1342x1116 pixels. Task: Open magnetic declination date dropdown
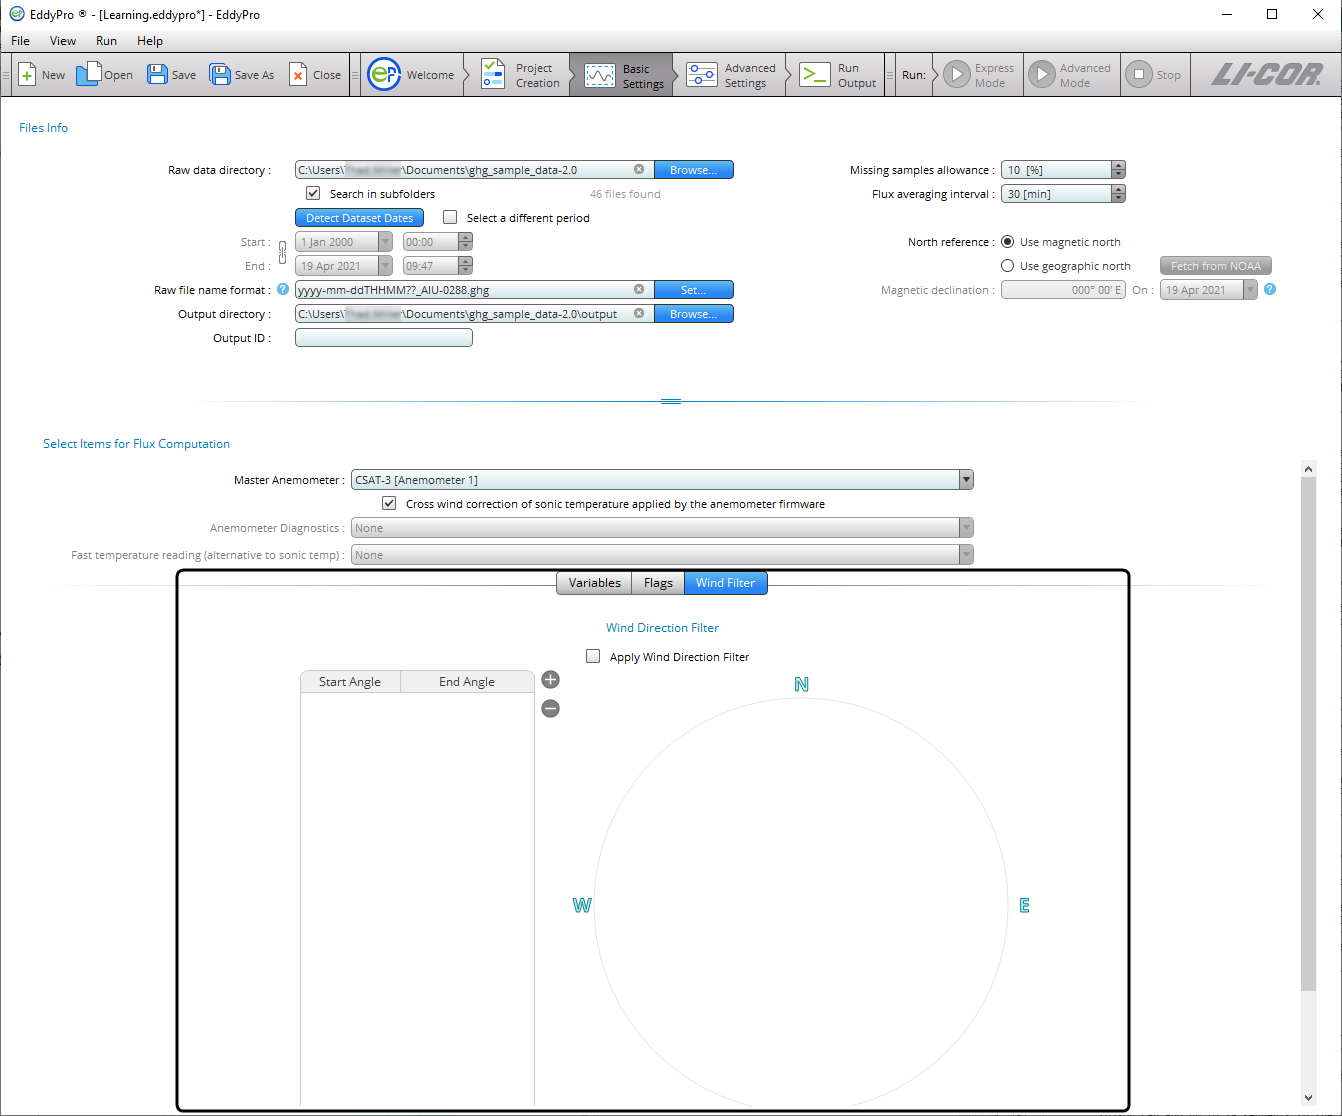(x=1250, y=290)
